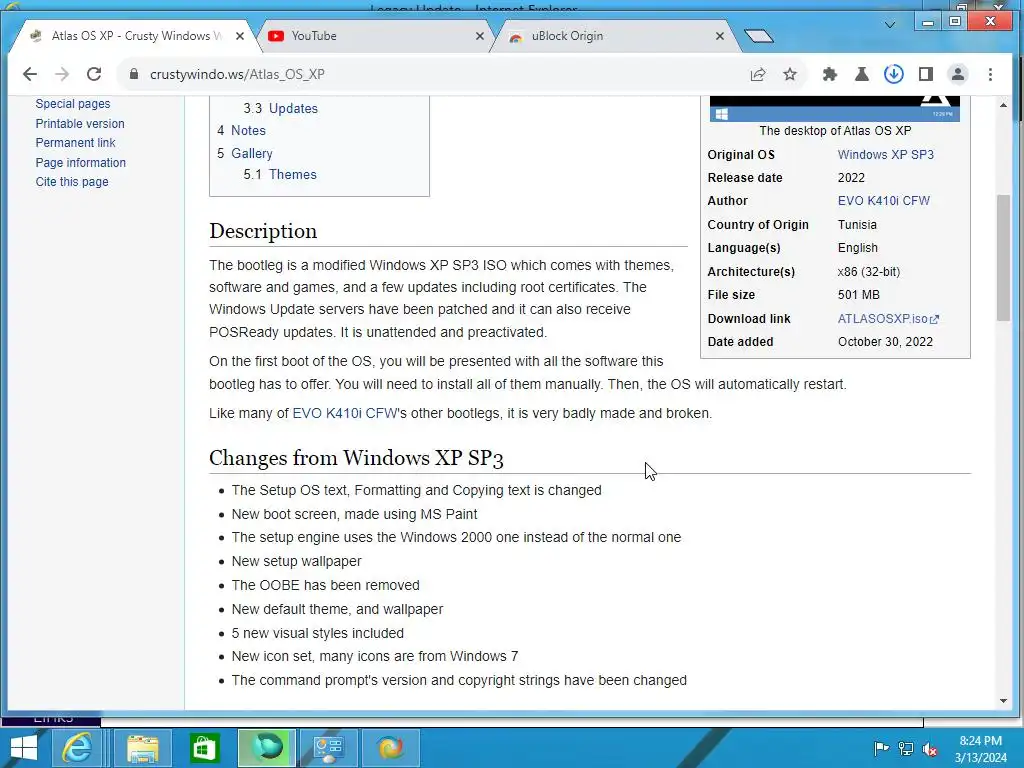The height and width of the screenshot is (768, 1024).
Task: Open the taskbar clock and date
Action: click(x=981, y=749)
